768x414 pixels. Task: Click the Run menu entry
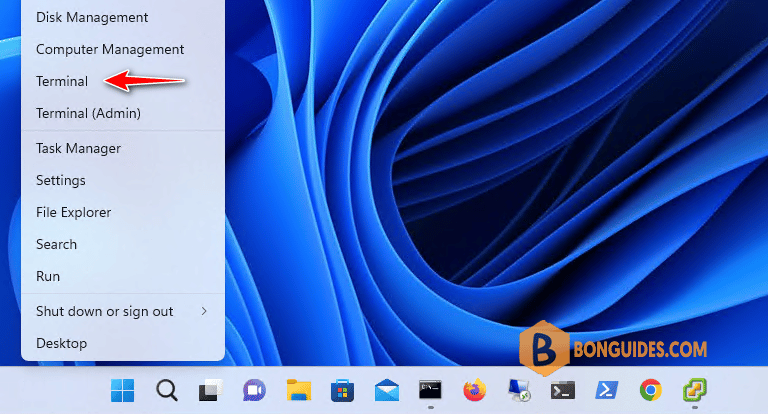pos(48,276)
